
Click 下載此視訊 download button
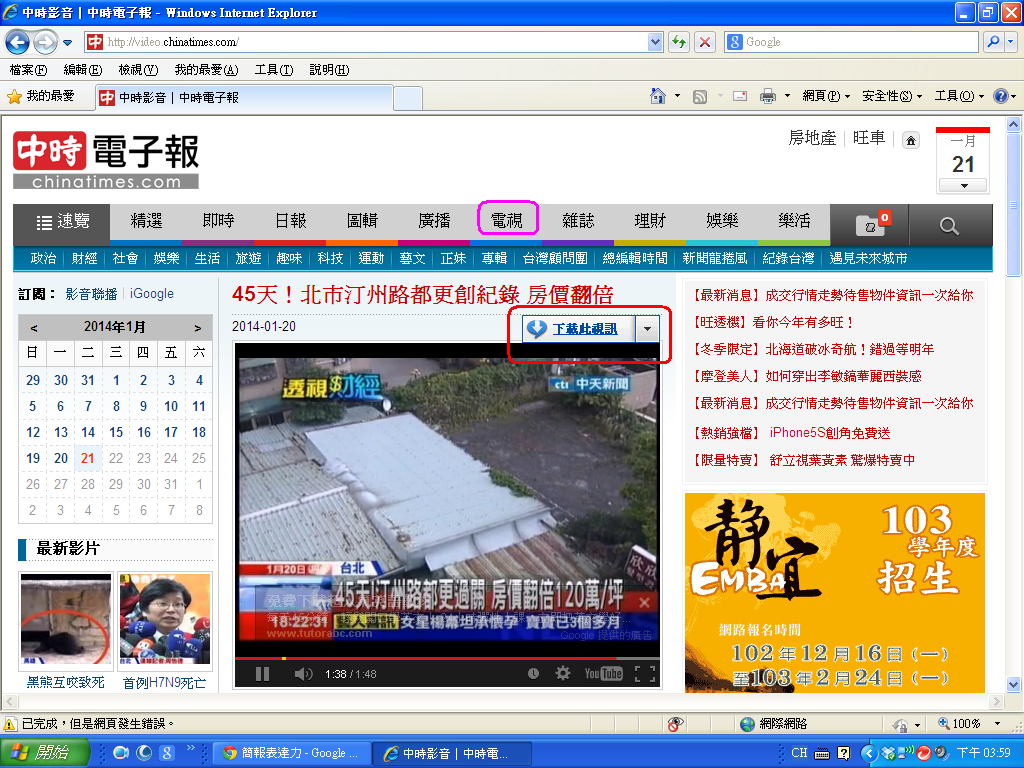point(579,328)
